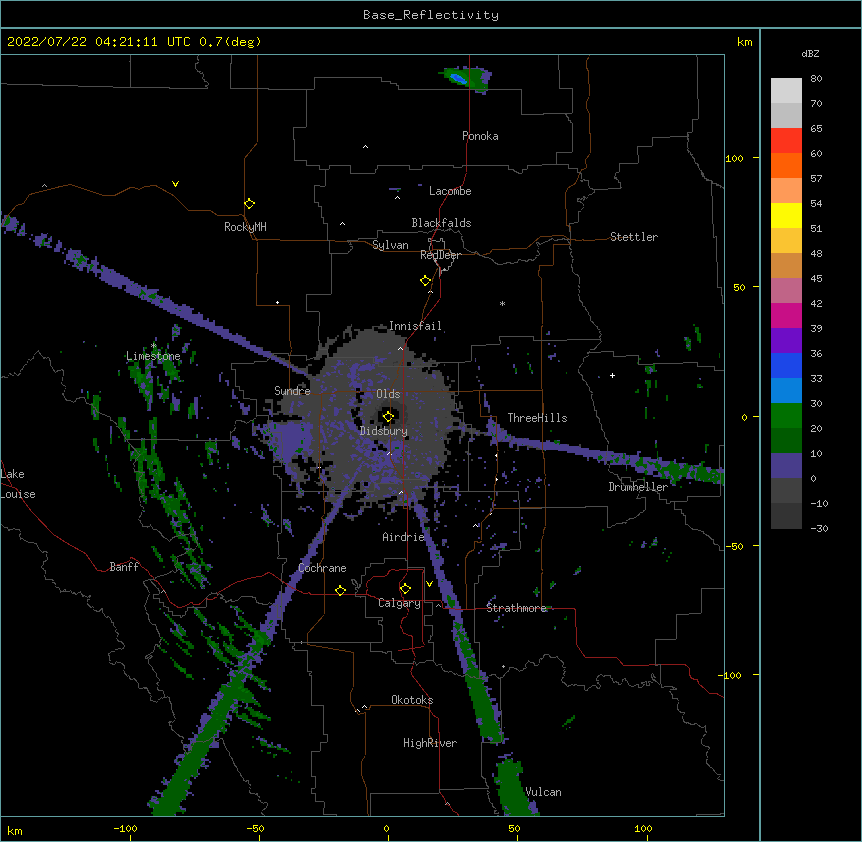
Task: Click the yellow V marker northwest of RockyMH
Action: 175,184
